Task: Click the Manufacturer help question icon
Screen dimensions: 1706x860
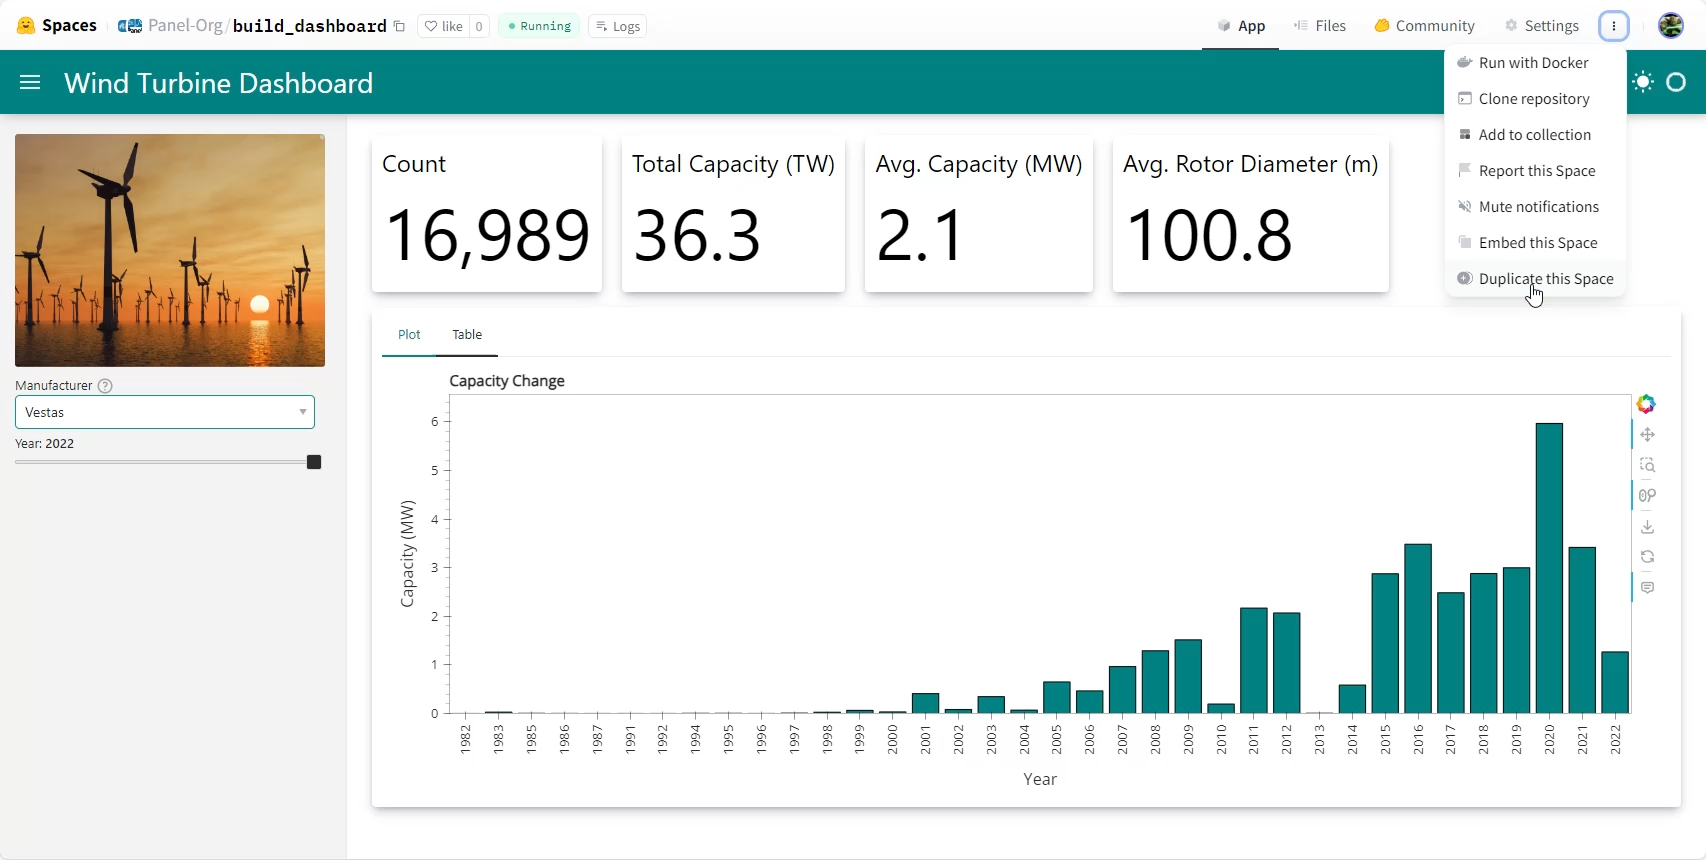Action: [105, 386]
